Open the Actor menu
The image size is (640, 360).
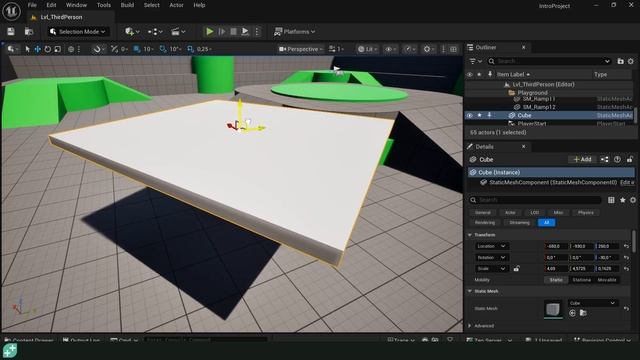coord(176,5)
